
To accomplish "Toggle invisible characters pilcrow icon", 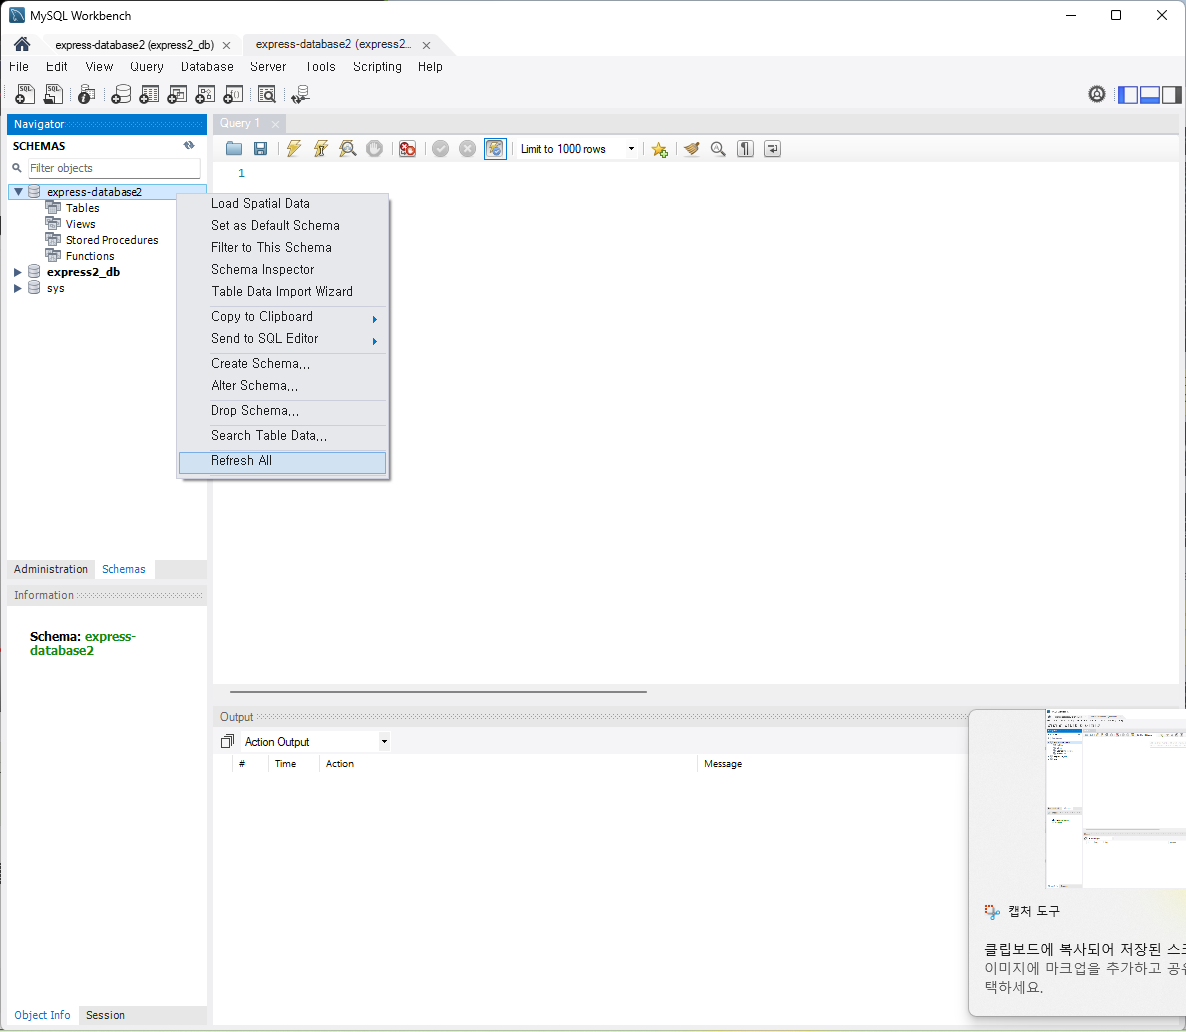I will click(745, 148).
